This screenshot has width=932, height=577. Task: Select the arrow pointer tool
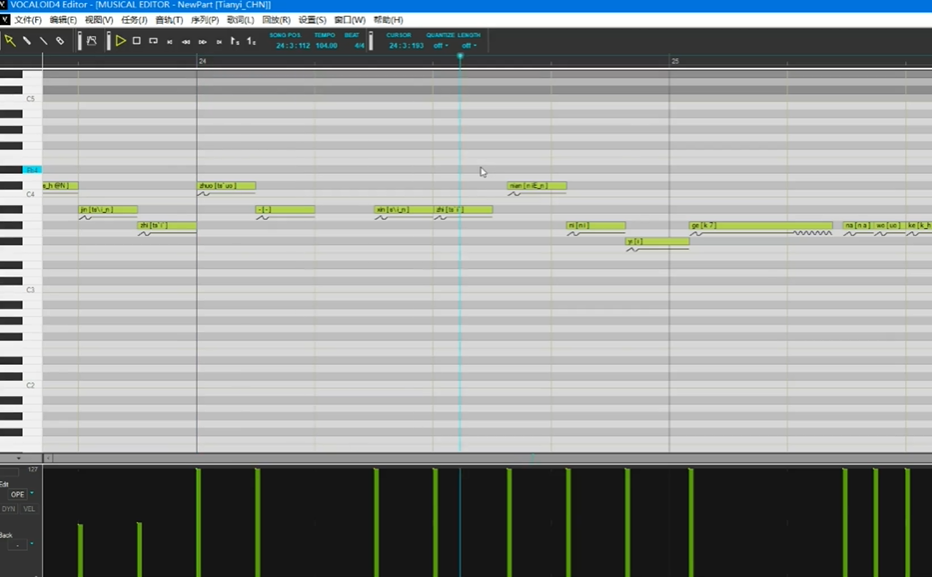(9, 41)
